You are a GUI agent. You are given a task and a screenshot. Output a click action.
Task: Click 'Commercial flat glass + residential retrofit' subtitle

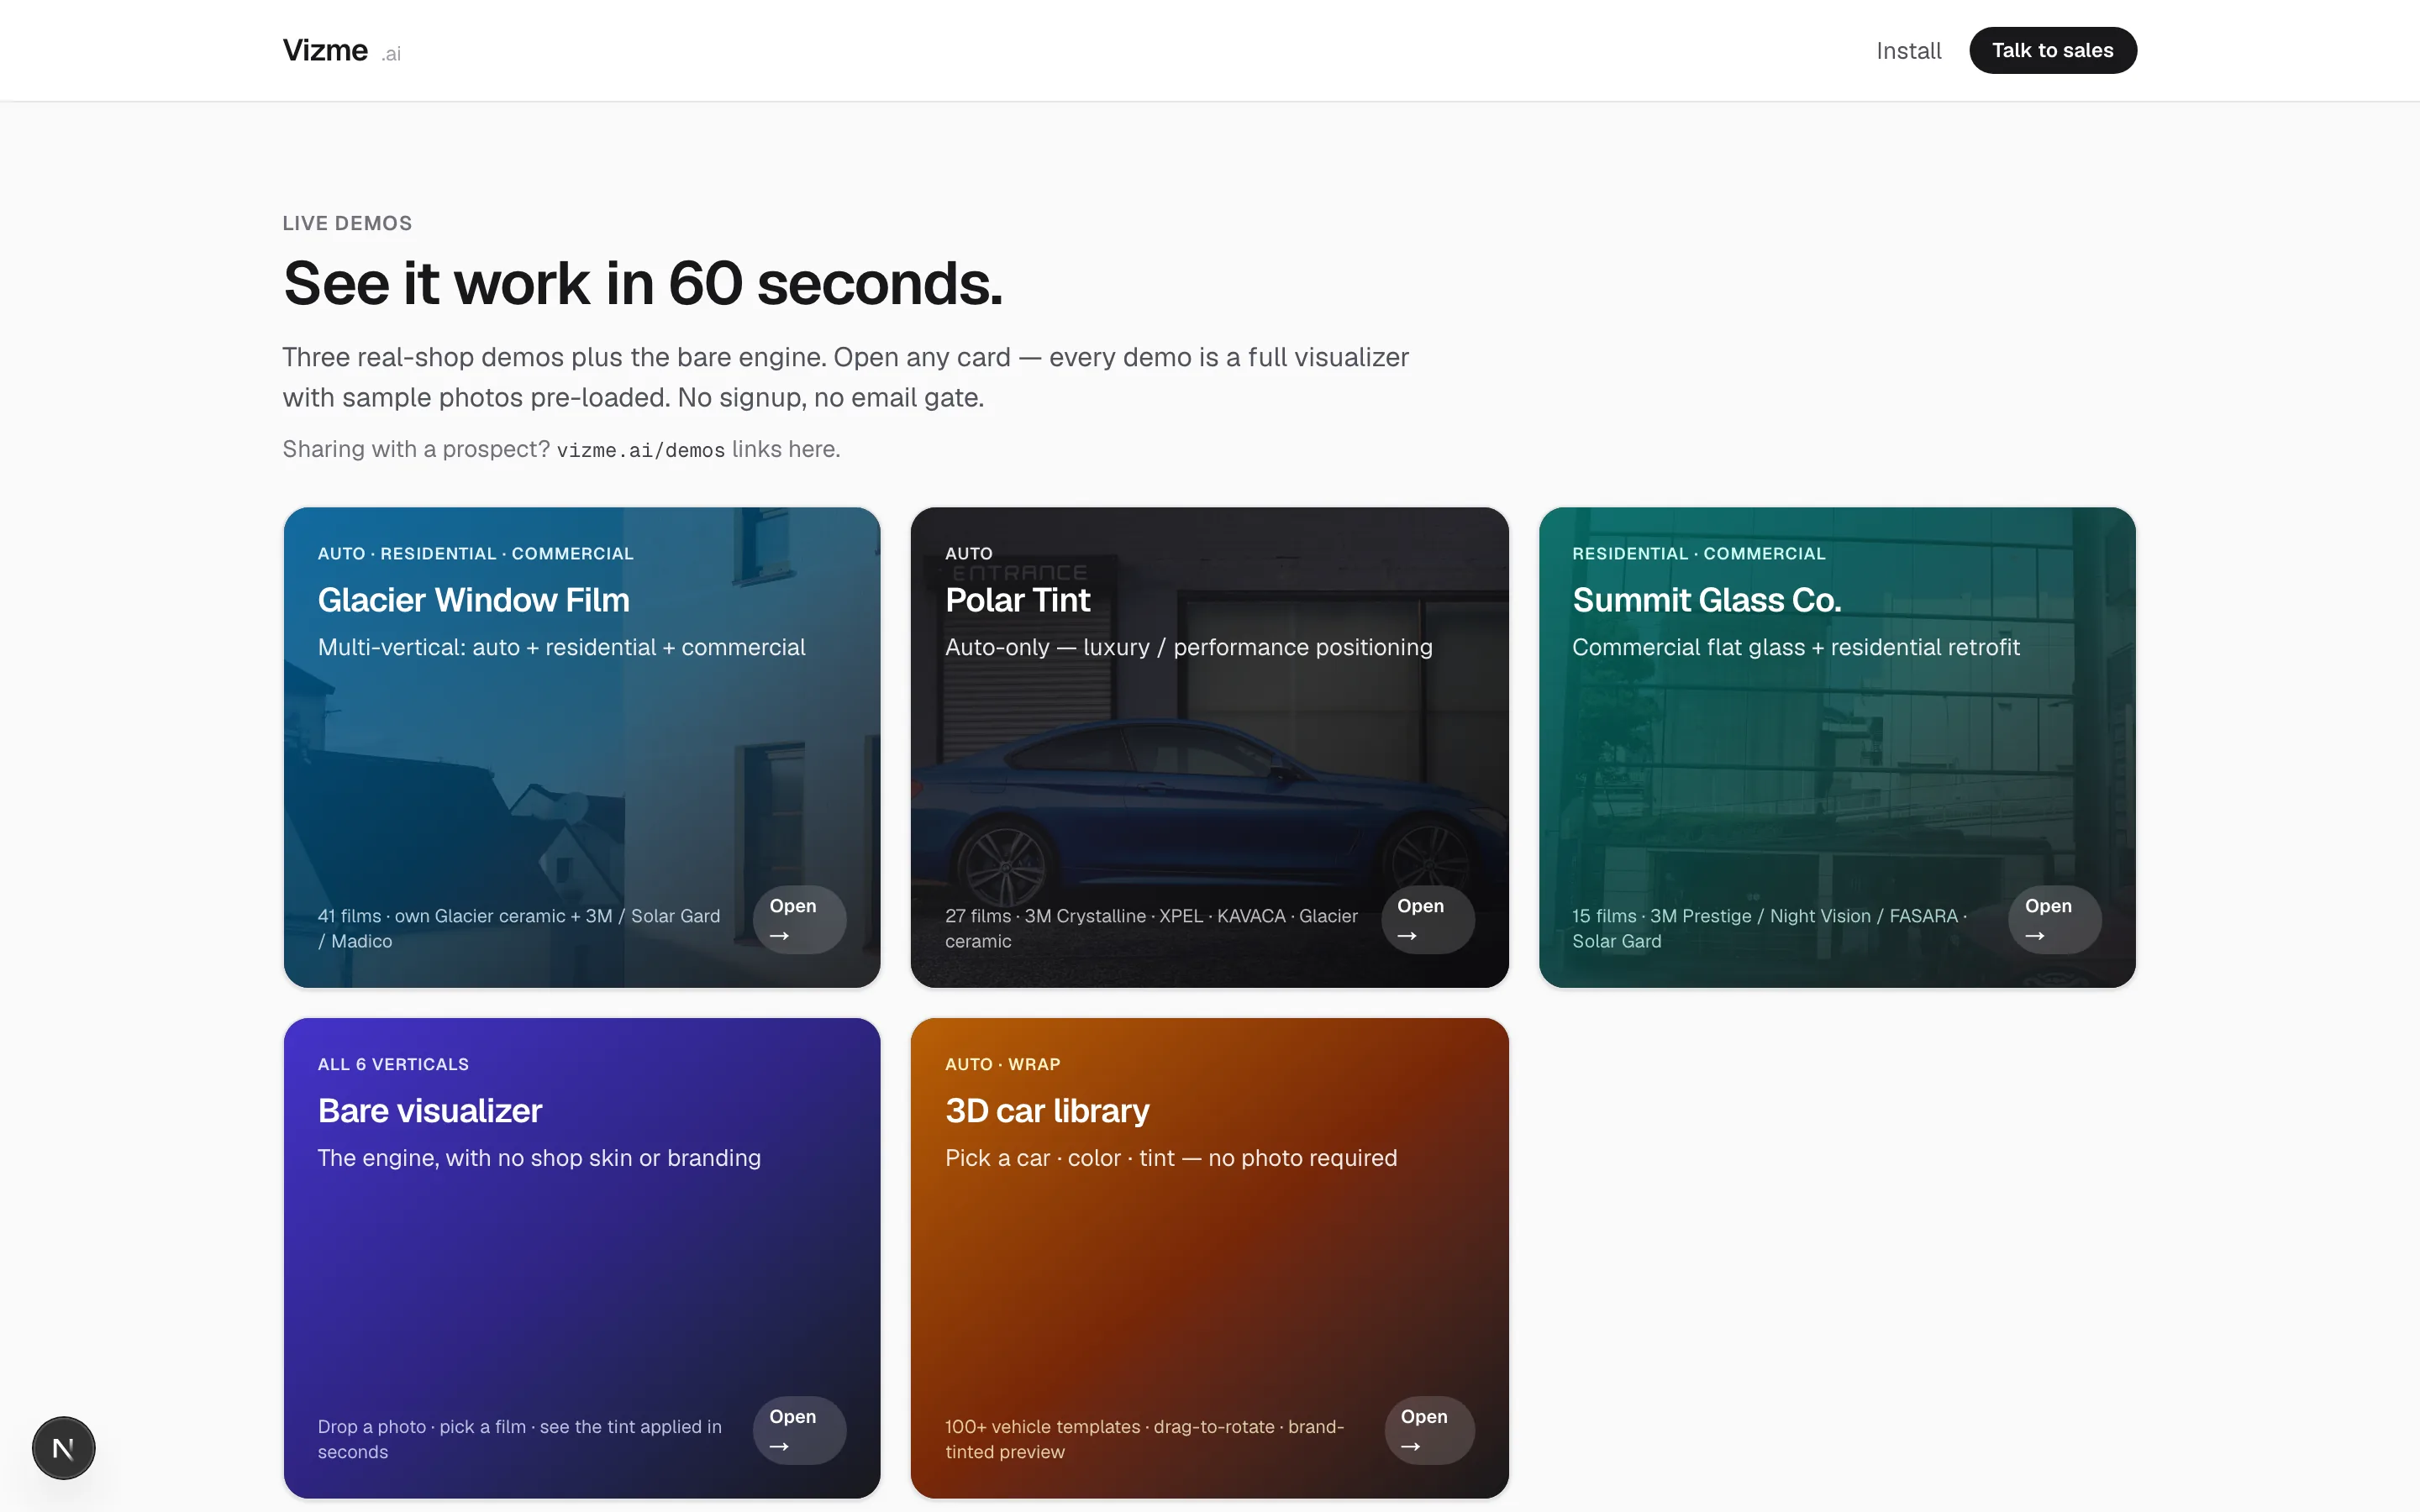pyautogui.click(x=1795, y=647)
